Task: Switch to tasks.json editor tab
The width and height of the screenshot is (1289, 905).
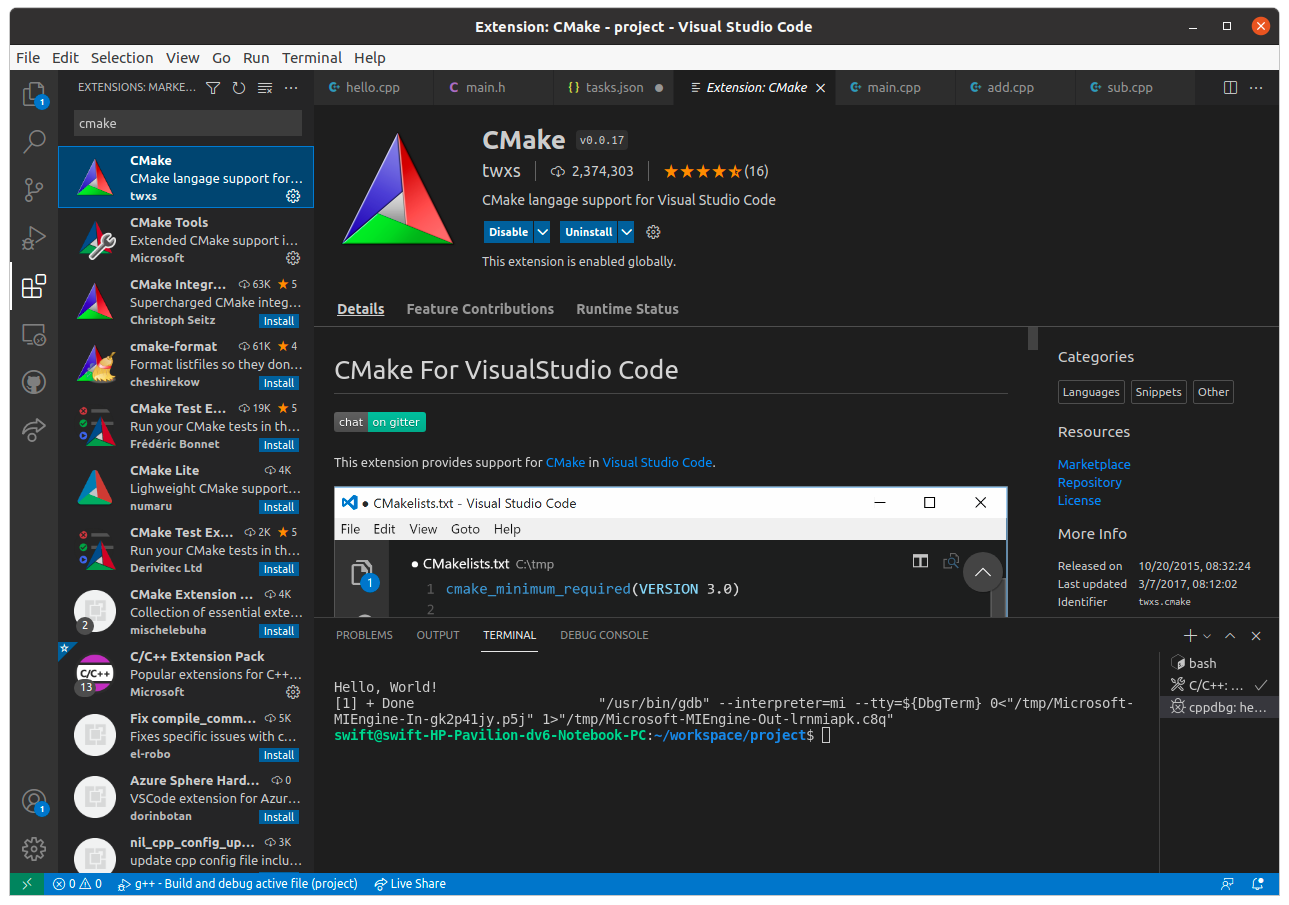Action: pos(614,88)
